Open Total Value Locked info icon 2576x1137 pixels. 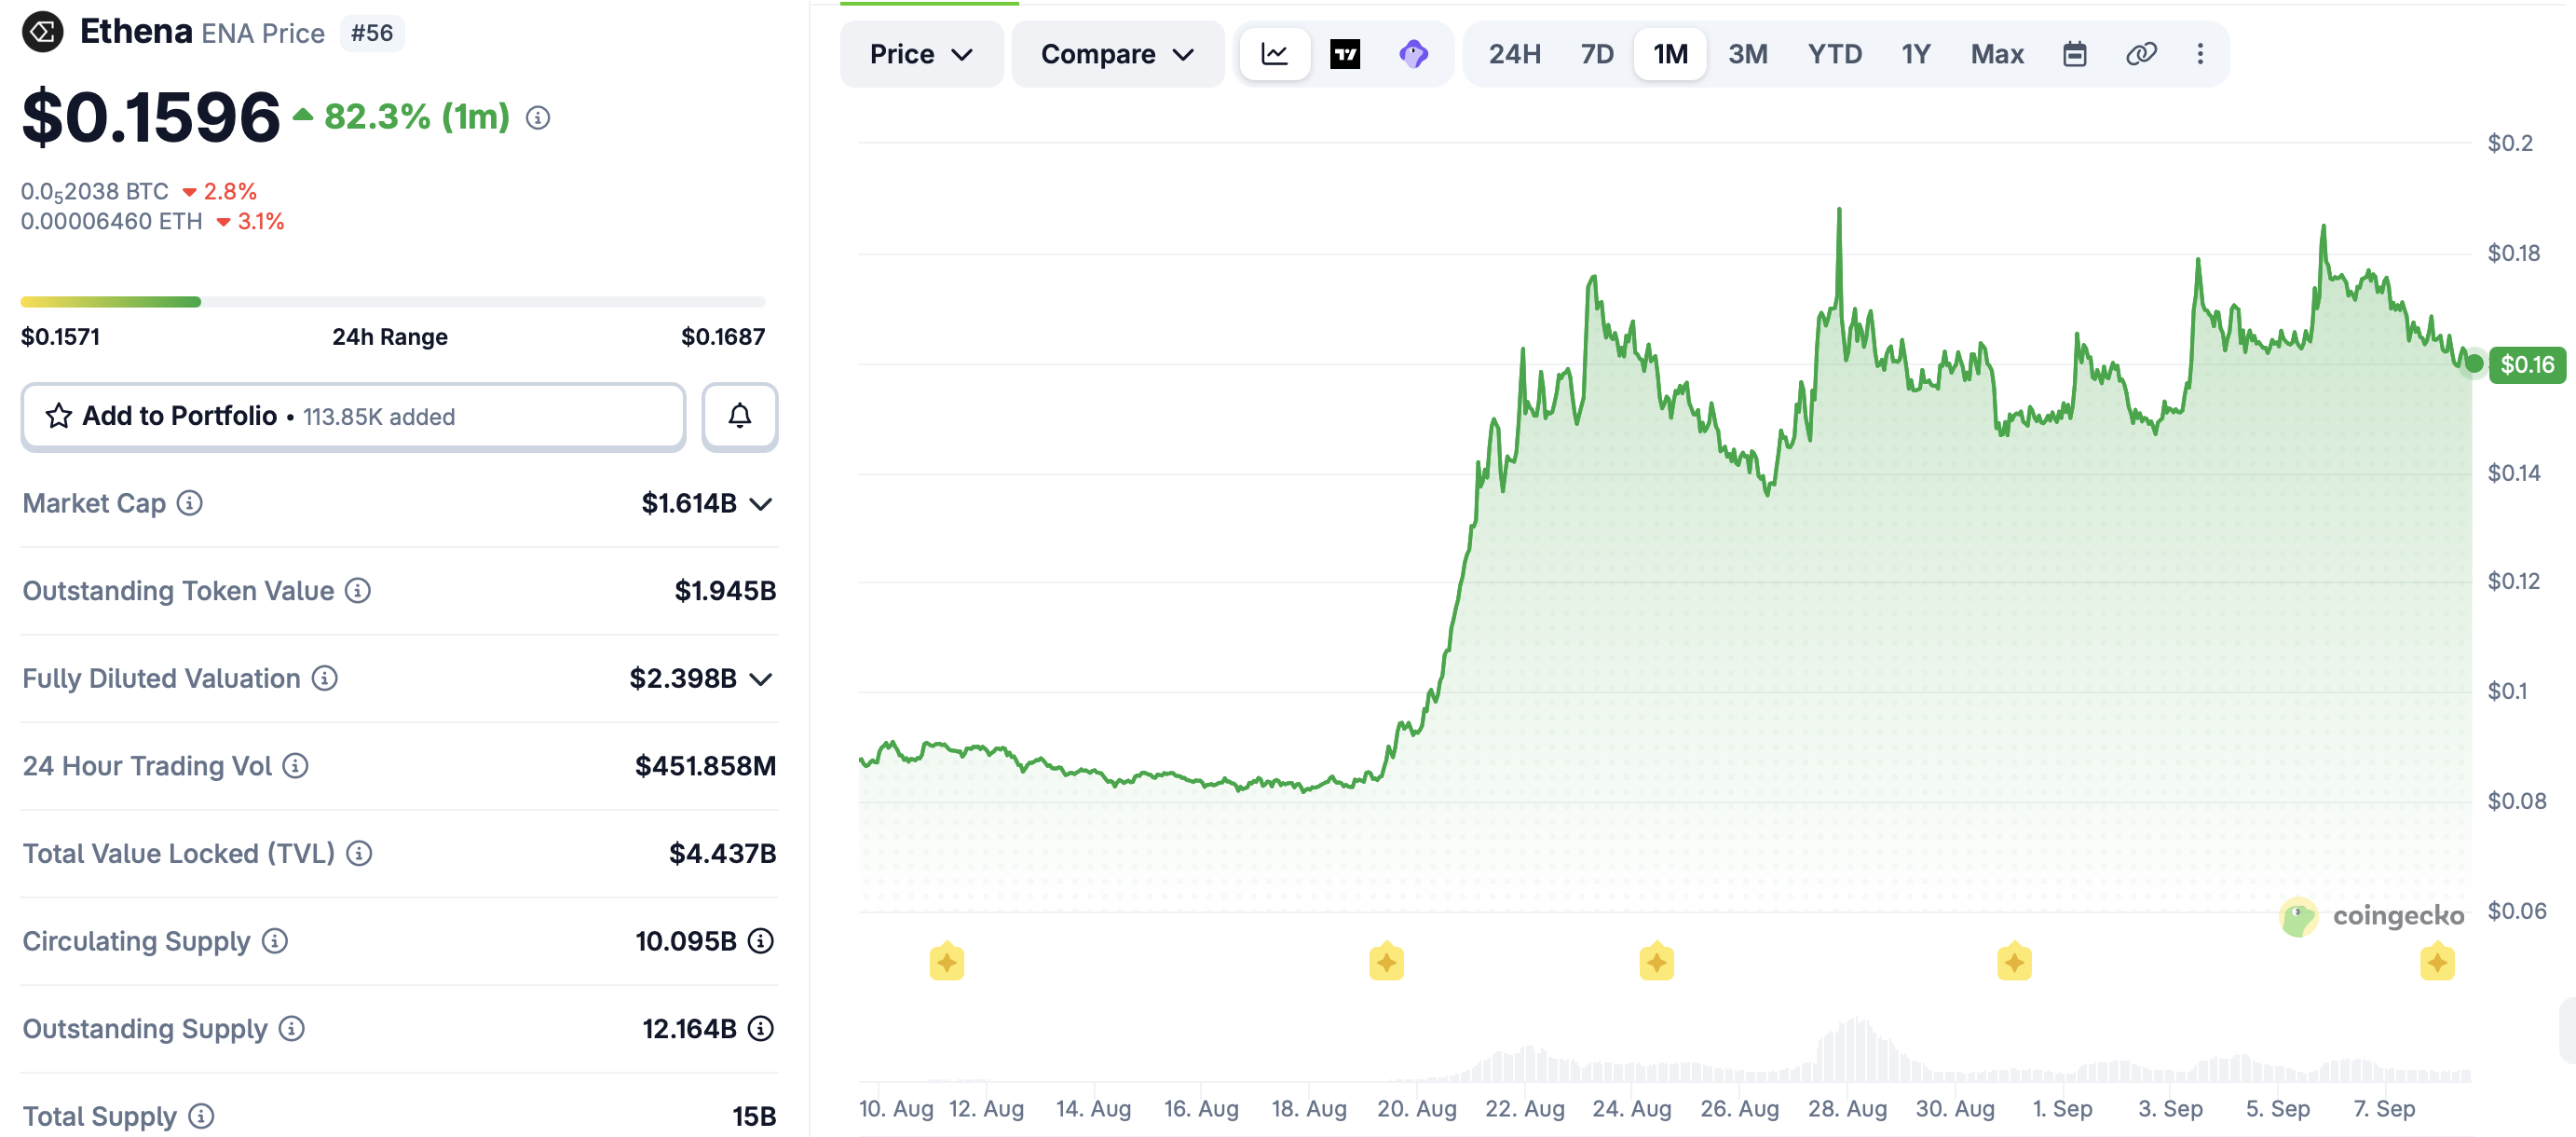point(359,853)
